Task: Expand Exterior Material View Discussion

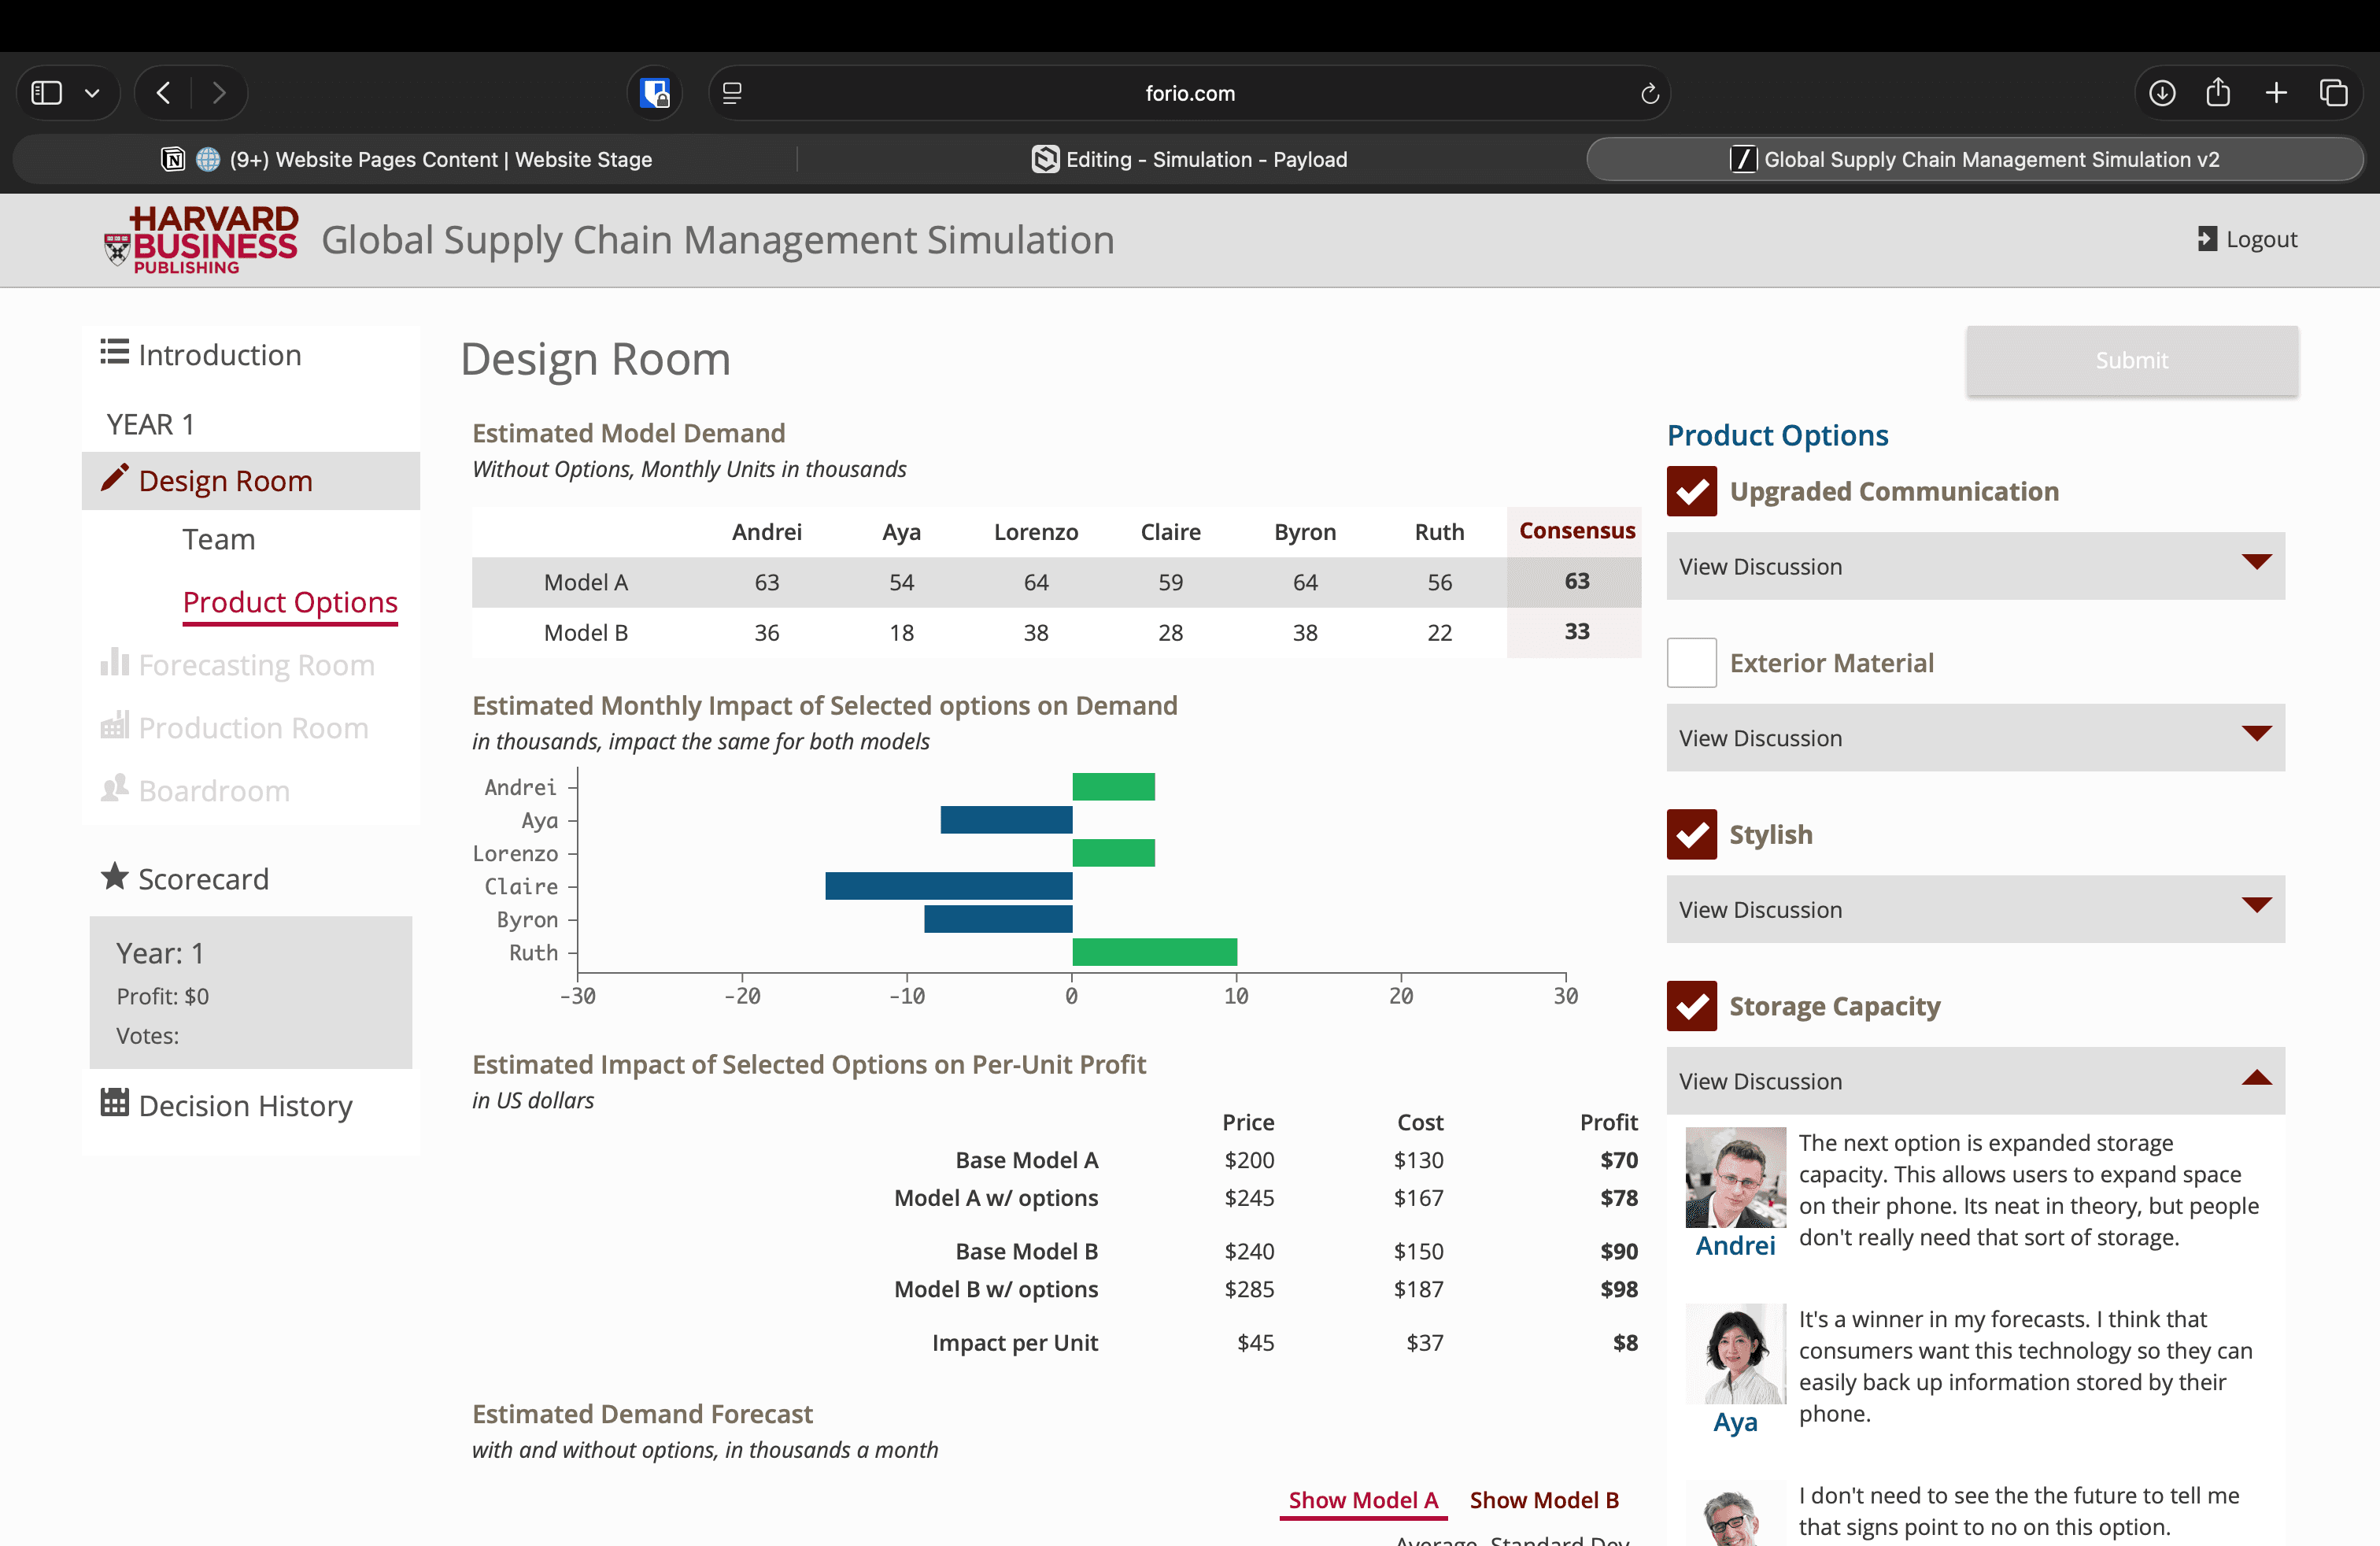Action: click(x=1974, y=738)
